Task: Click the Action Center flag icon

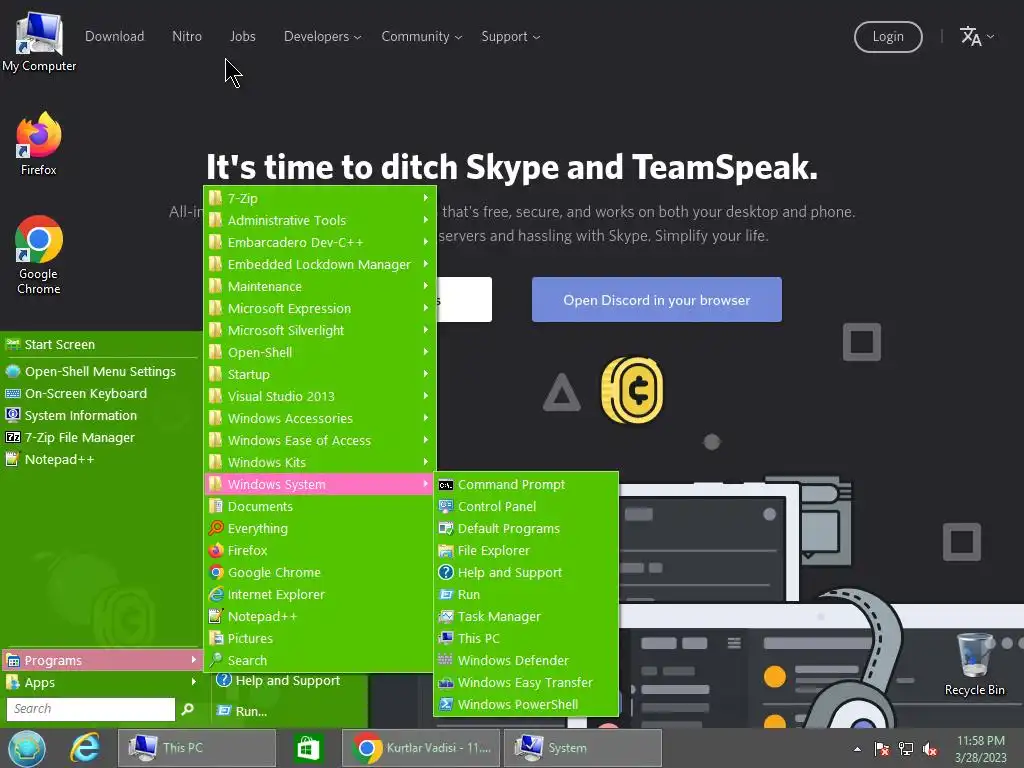Action: point(882,749)
